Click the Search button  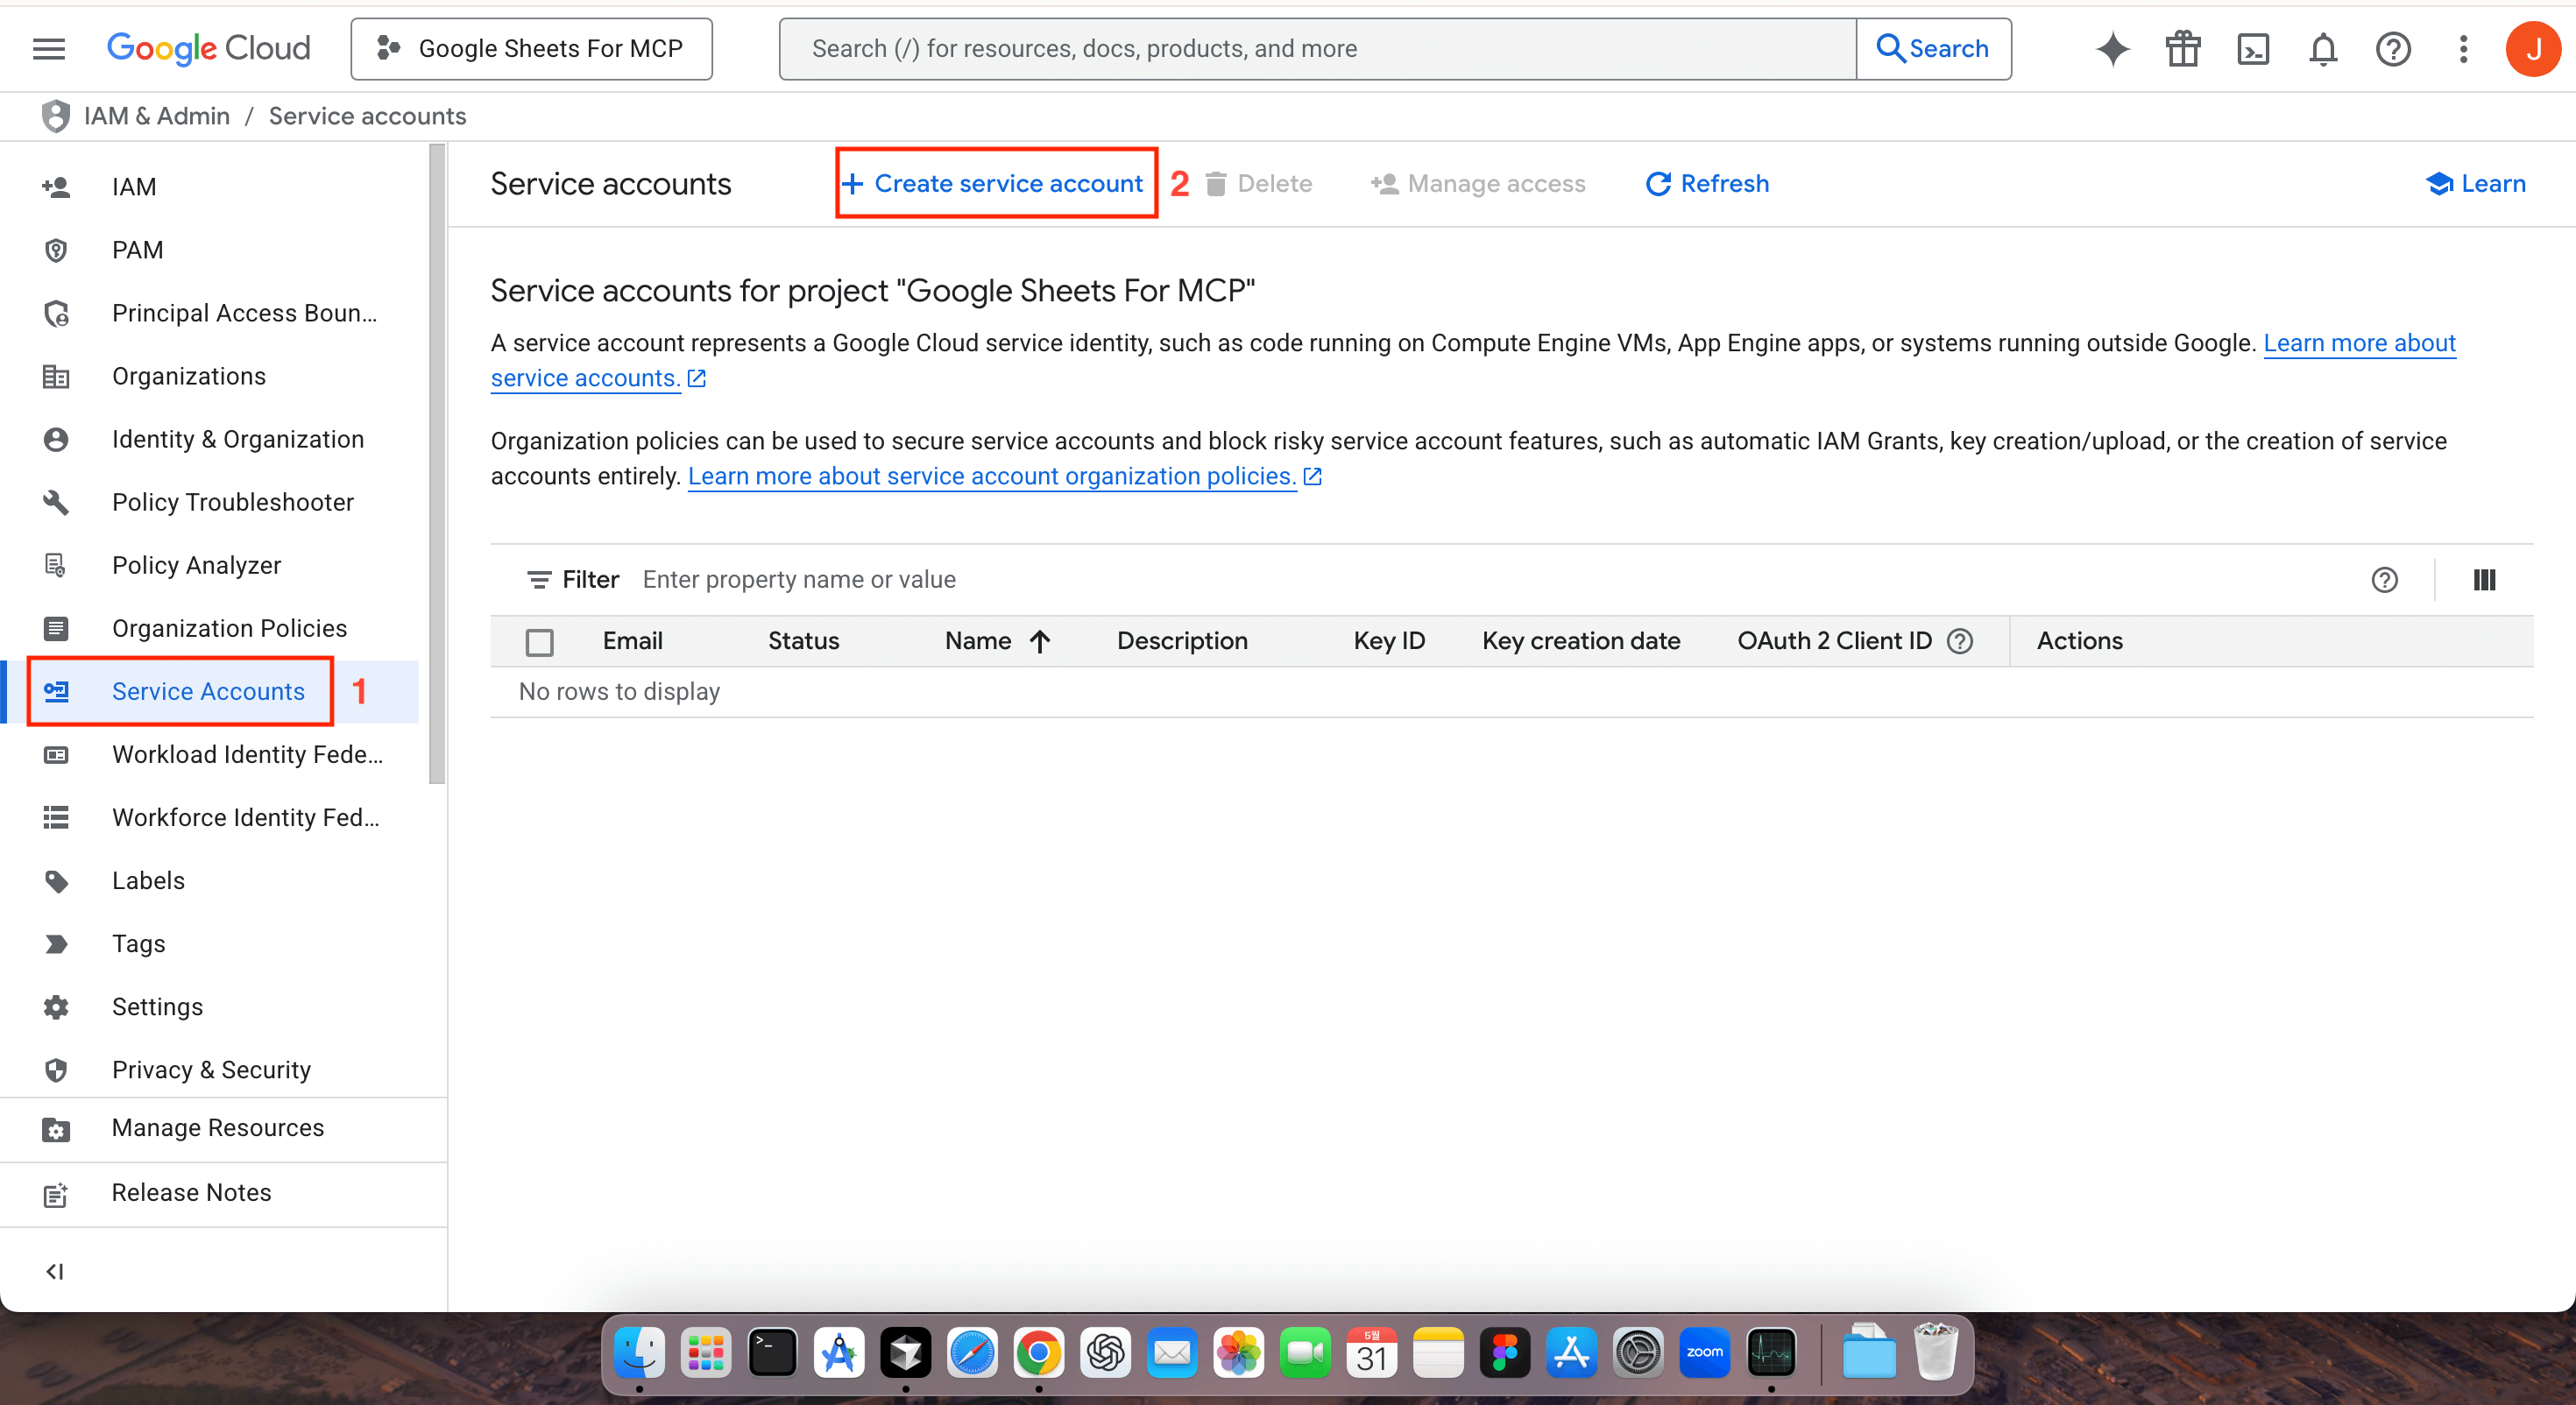coord(1933,48)
